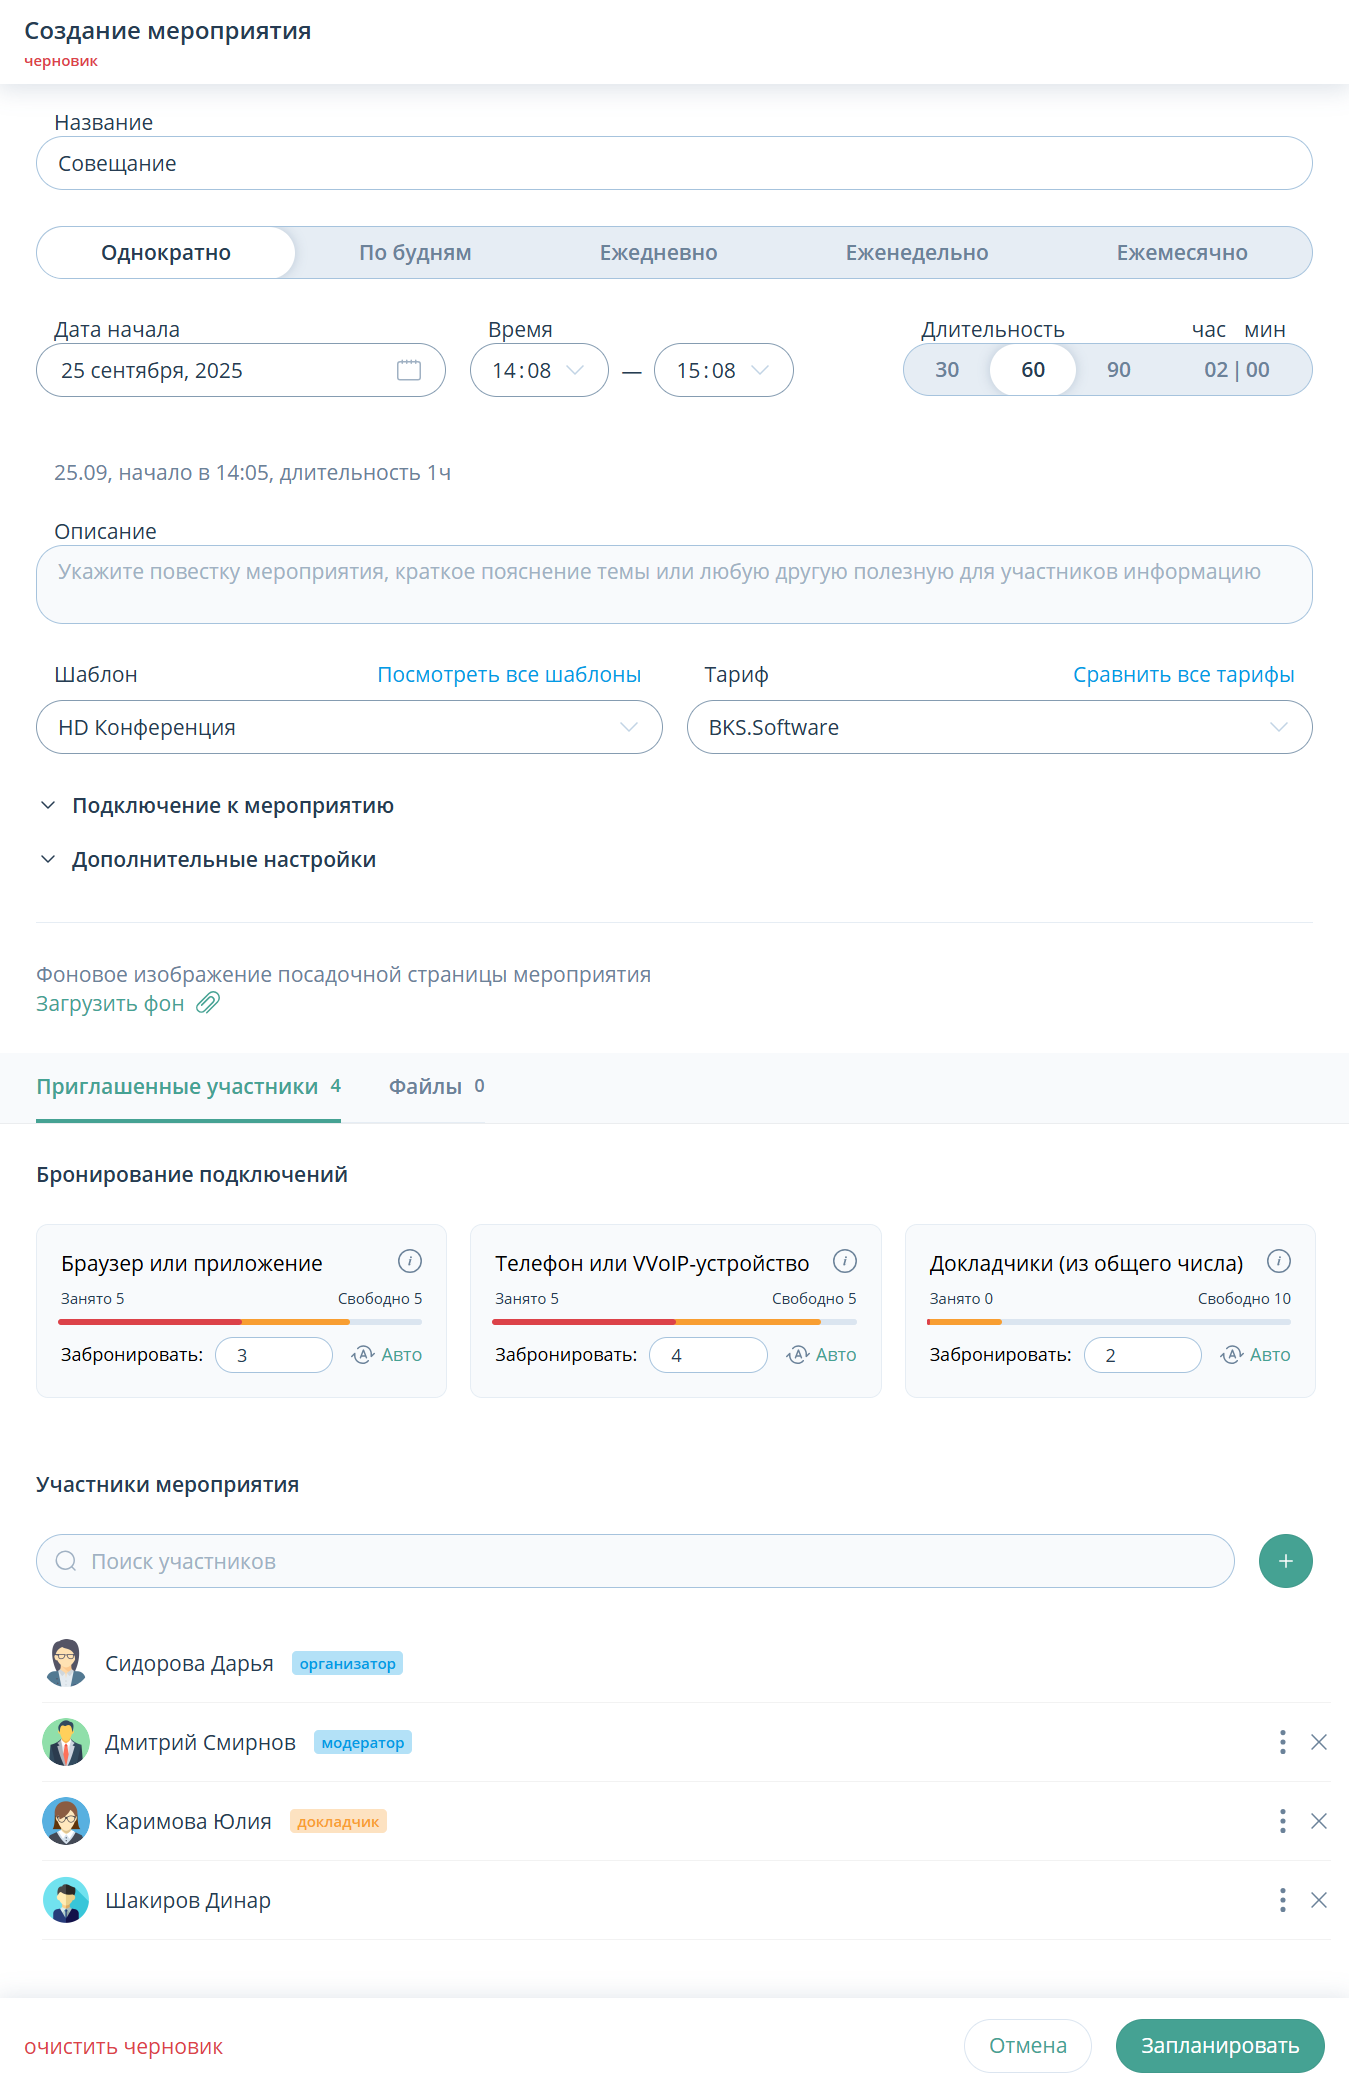Screen dimensions: 1349x2094
Task: Expand Подключение к мероприятию section
Action: click(232, 806)
